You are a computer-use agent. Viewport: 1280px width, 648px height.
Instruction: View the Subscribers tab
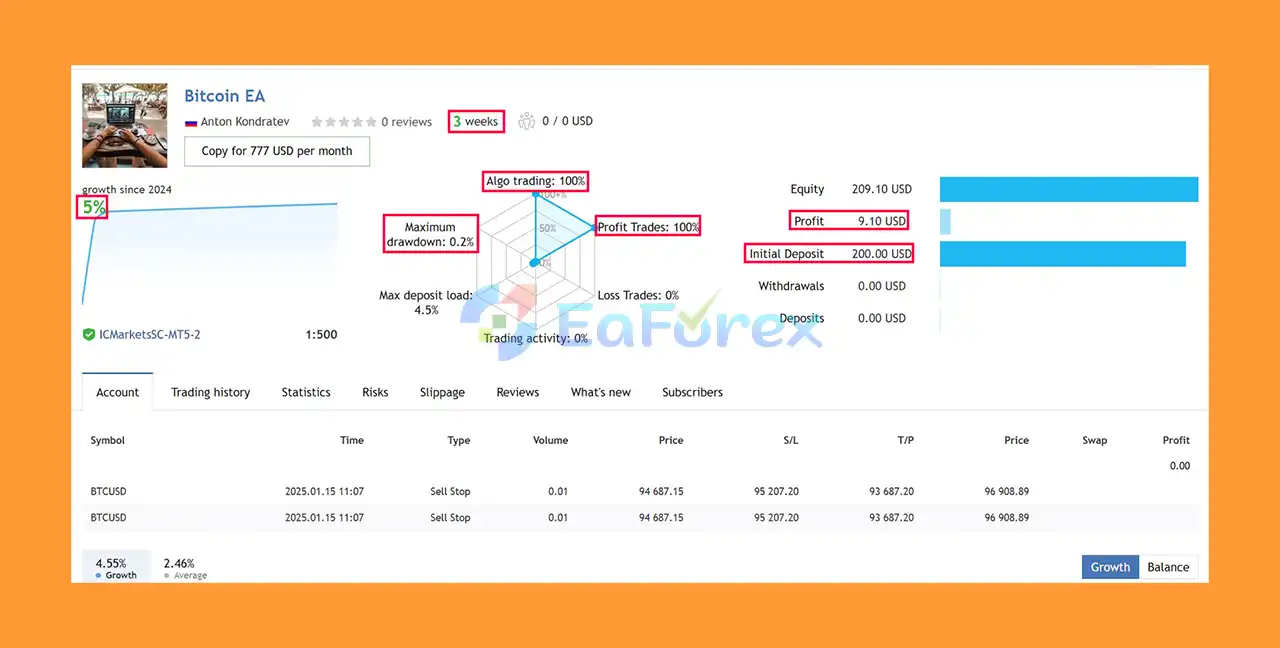692,392
